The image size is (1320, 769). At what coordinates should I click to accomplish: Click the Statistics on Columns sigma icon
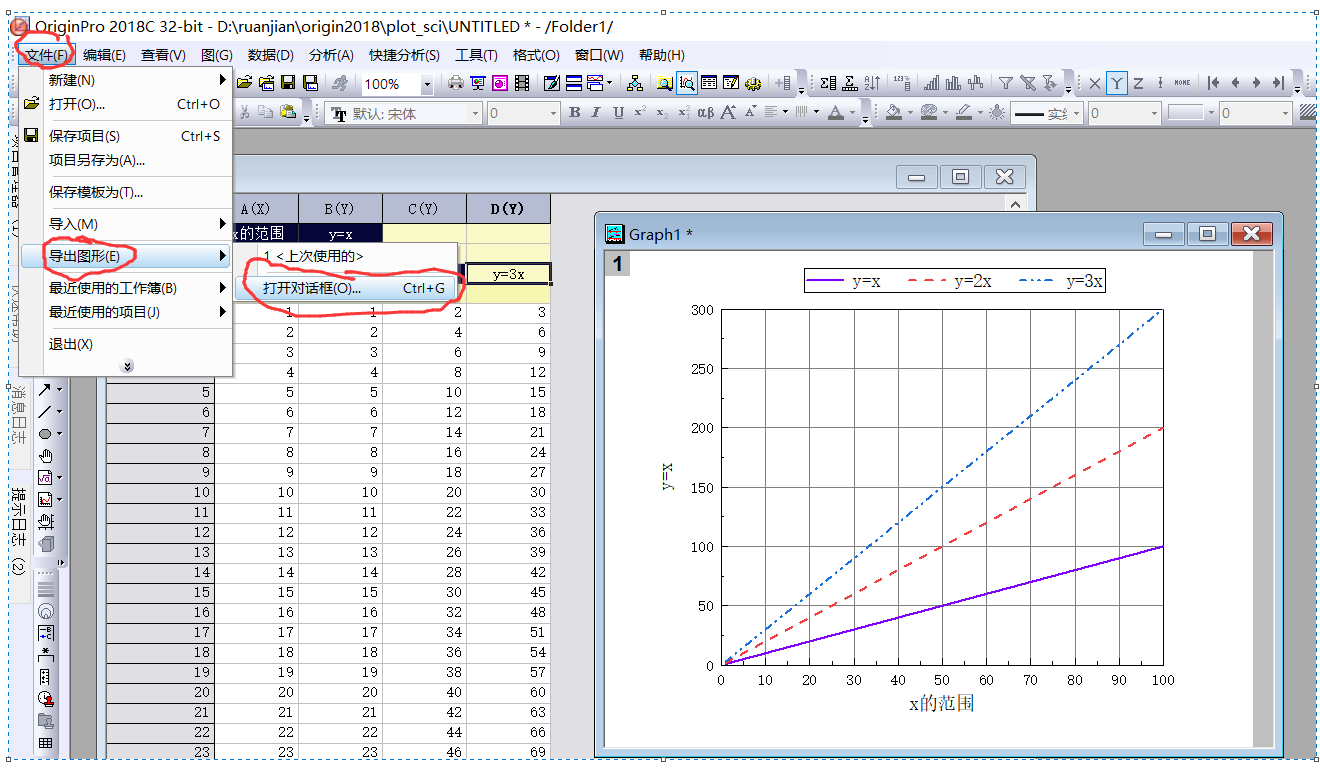(x=827, y=83)
